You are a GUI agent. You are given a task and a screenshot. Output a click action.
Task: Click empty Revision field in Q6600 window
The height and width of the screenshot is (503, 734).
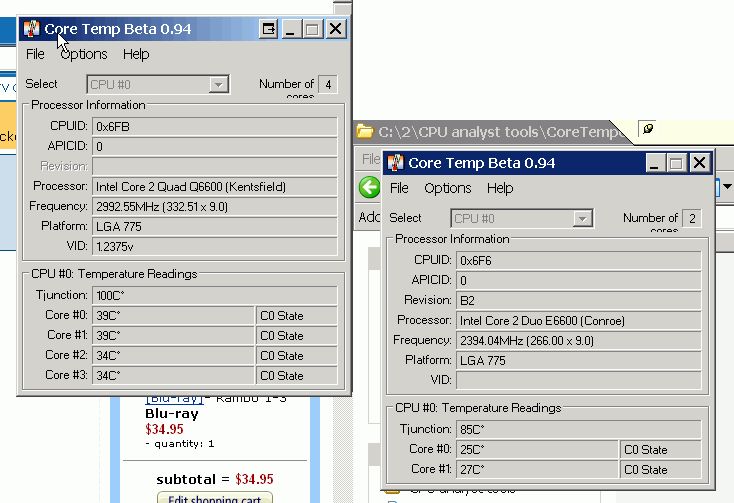pos(215,167)
